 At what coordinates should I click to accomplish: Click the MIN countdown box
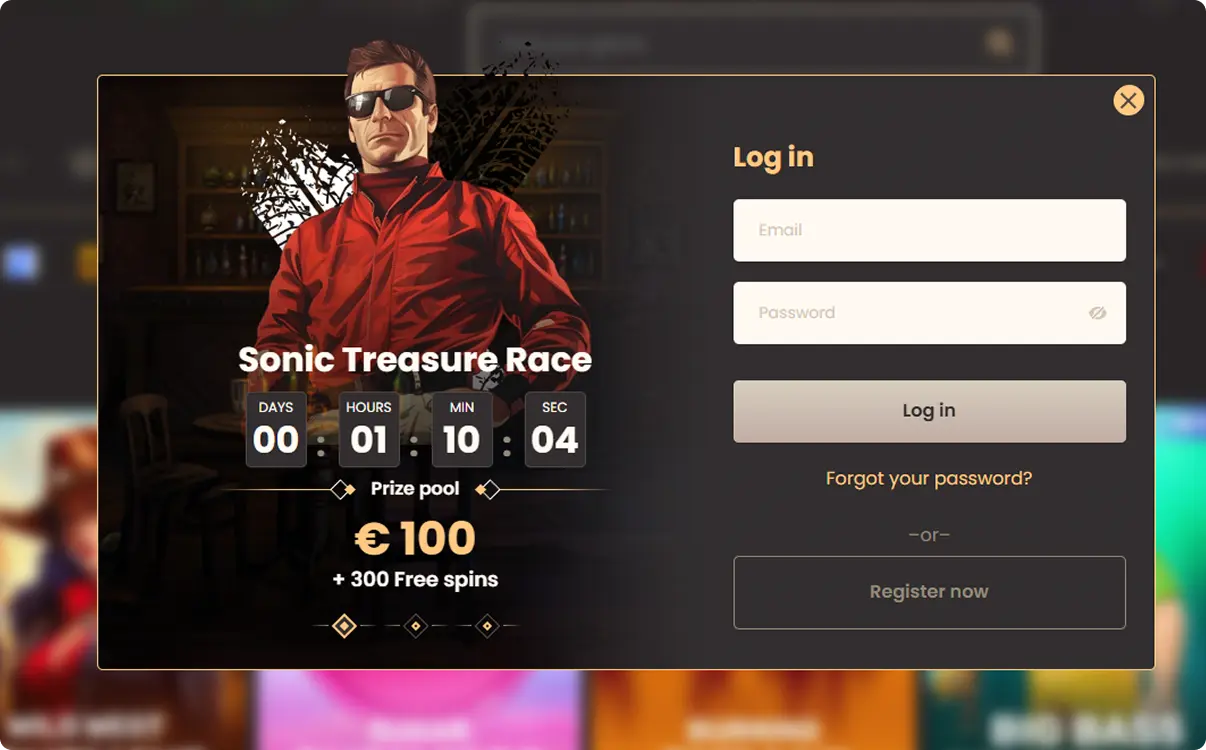462,430
